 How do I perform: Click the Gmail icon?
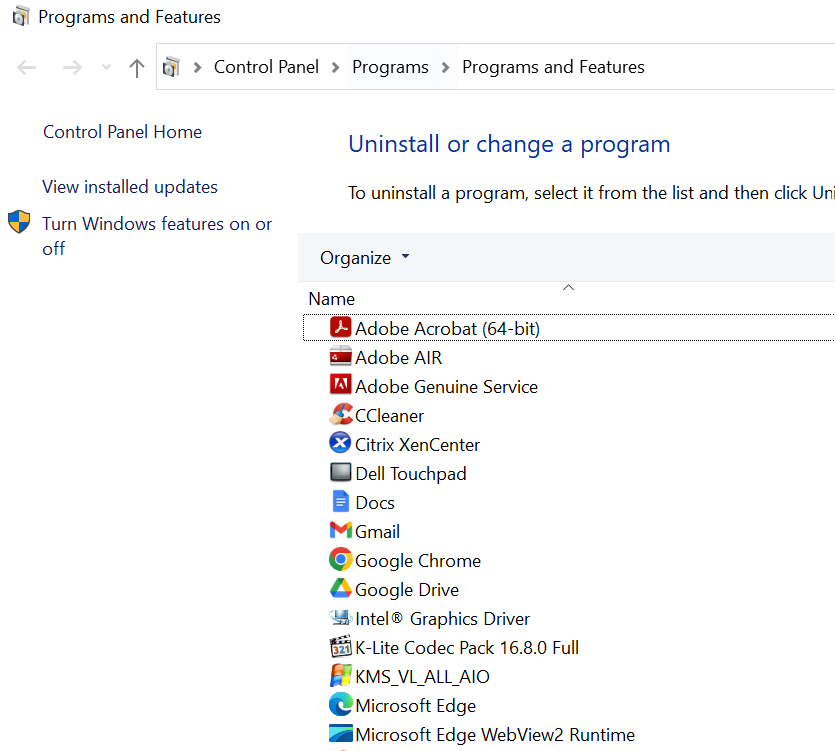click(340, 530)
